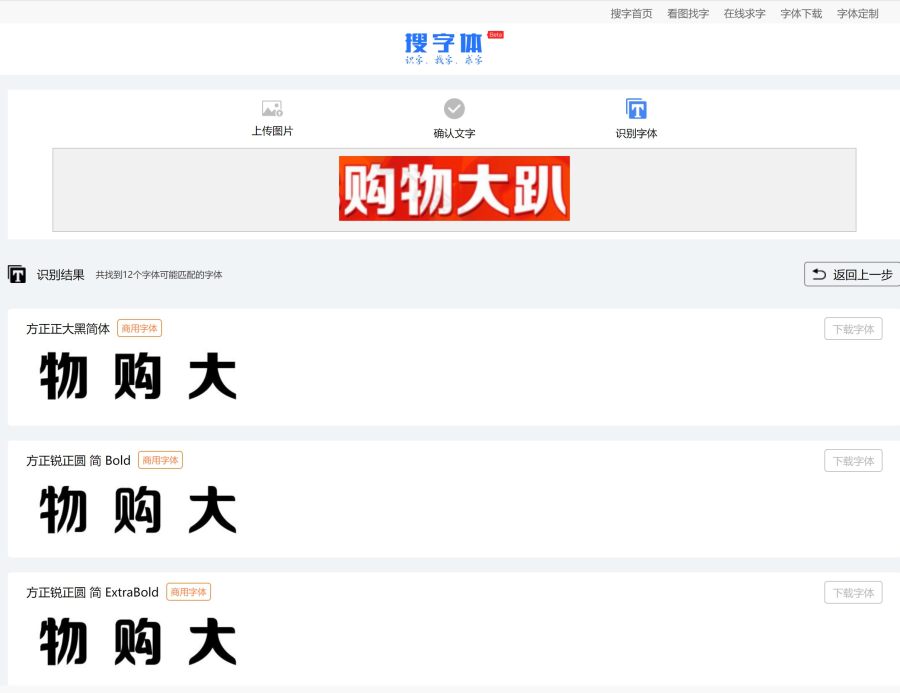This screenshot has width=900, height=693.
Task: Click the identify font T icon
Action: coord(636,108)
